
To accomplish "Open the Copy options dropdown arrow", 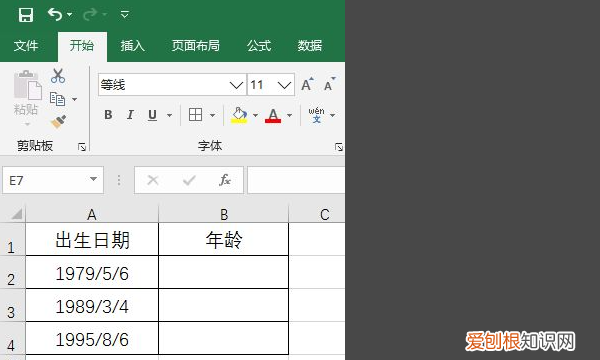I will pos(75,99).
